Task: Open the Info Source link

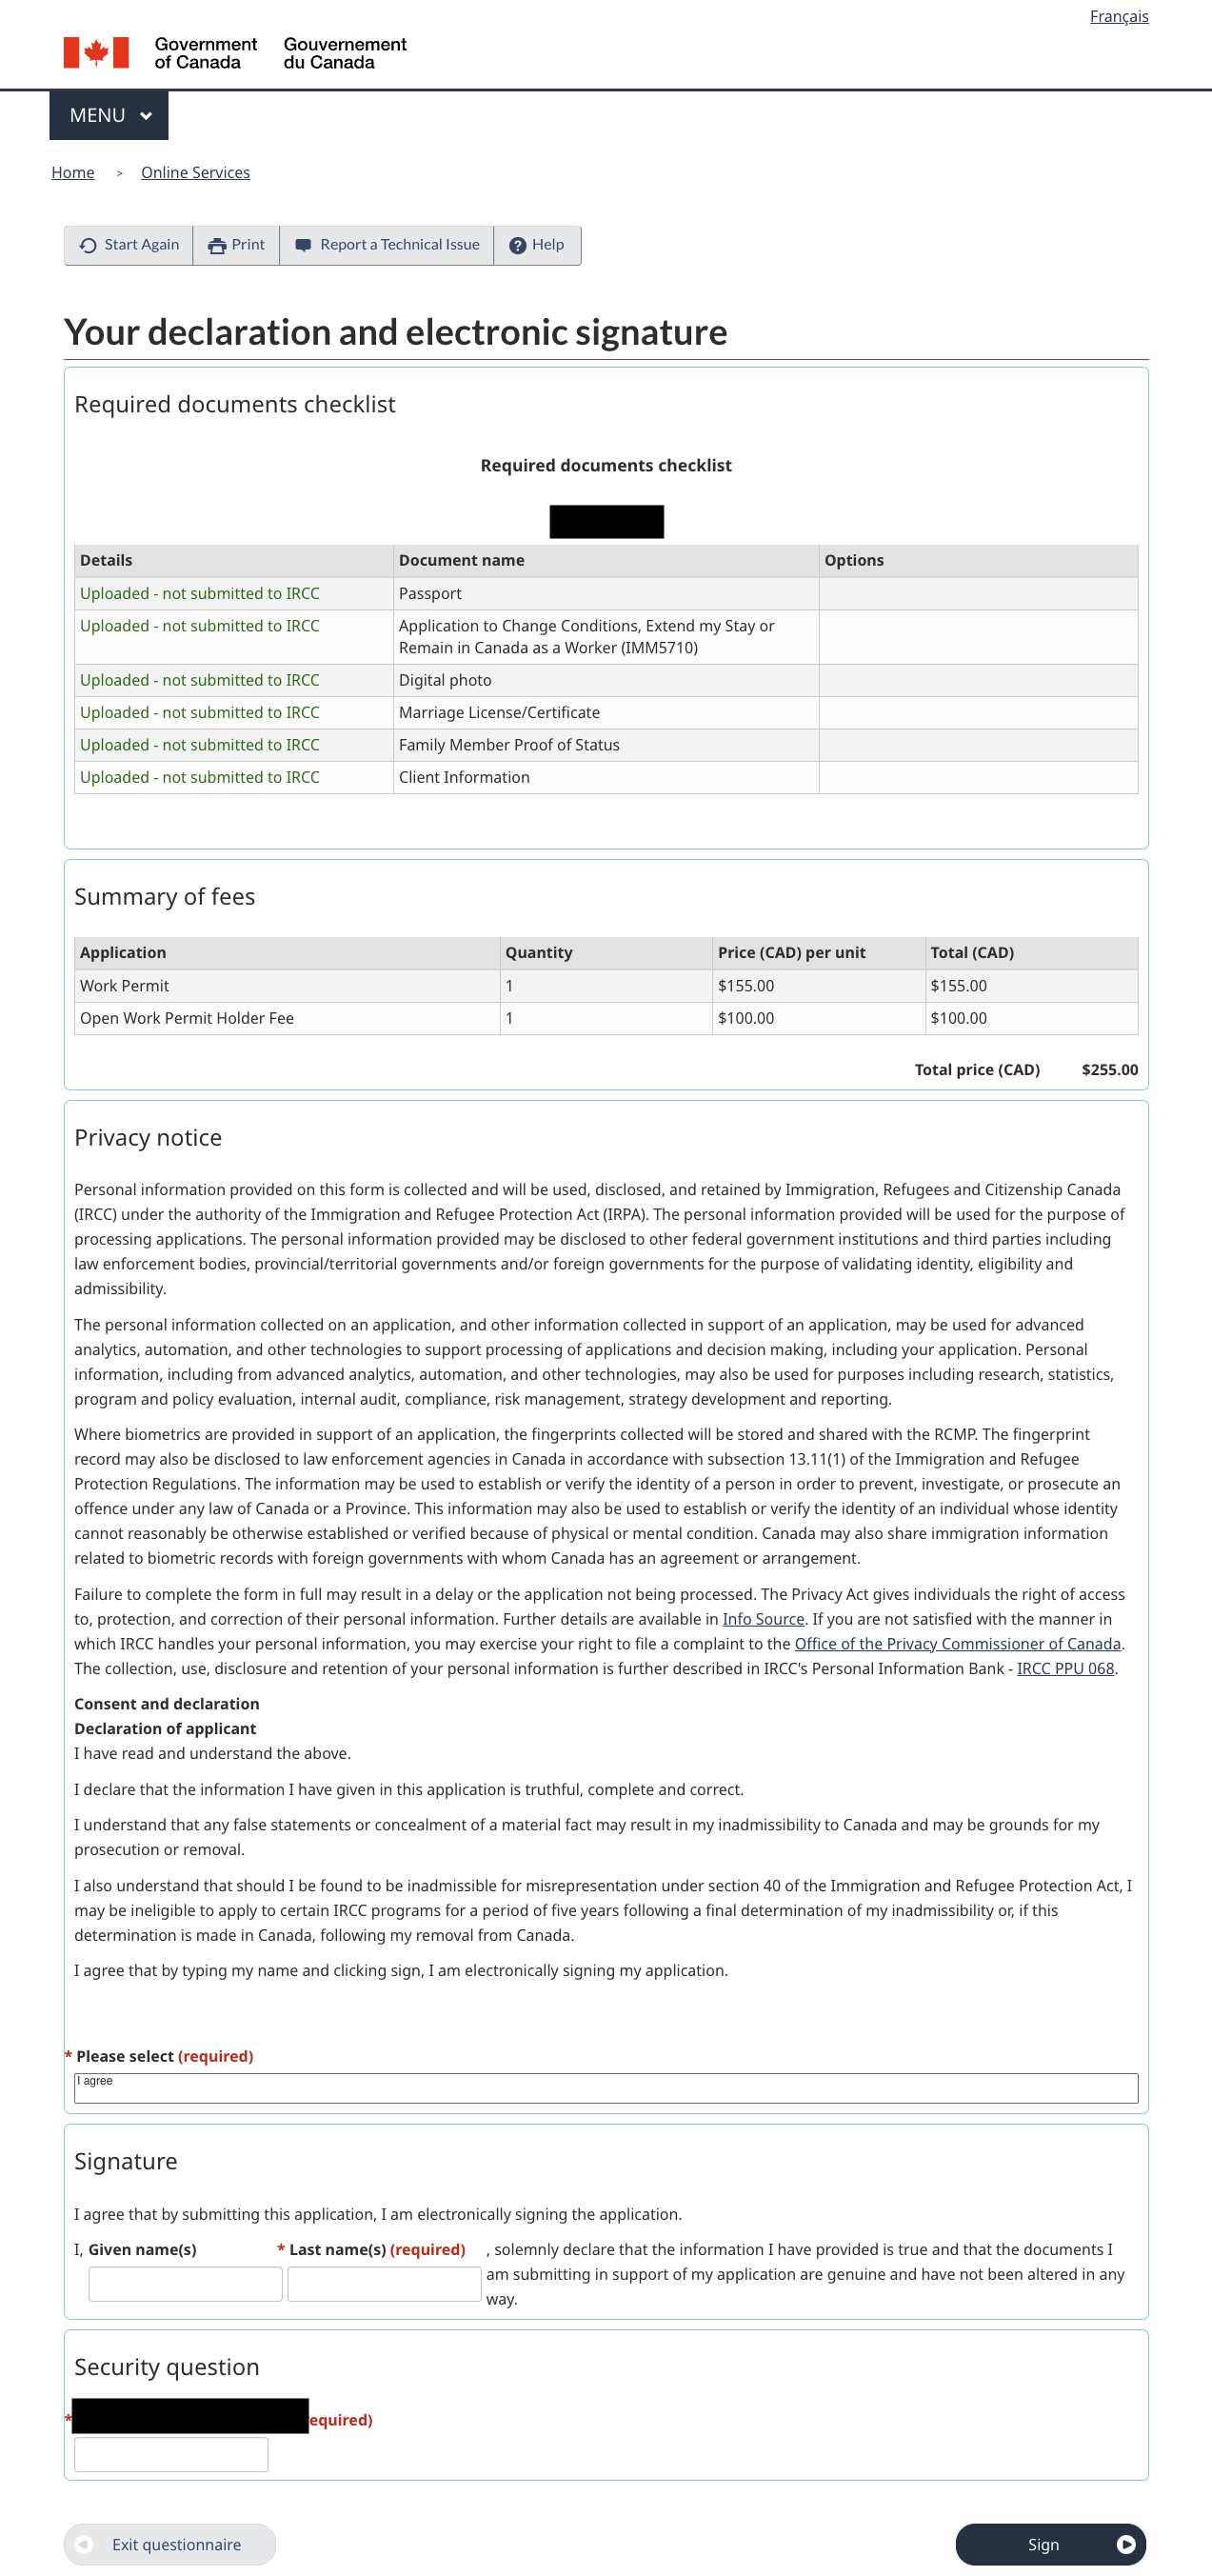Action: [x=762, y=1618]
